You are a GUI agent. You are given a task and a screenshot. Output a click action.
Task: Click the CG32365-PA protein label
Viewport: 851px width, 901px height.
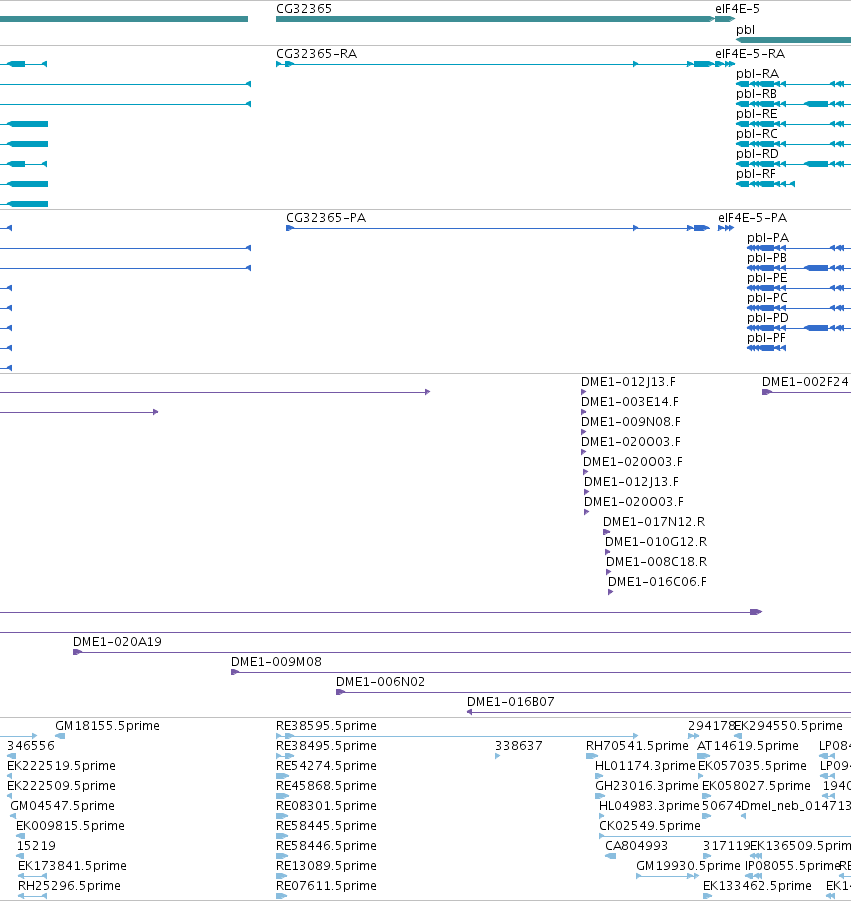point(326,218)
